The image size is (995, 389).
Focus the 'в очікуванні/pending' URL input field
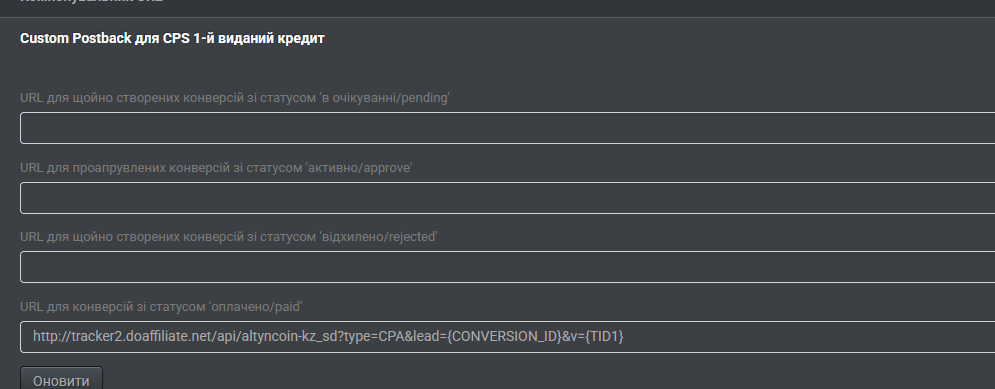pyautogui.click(x=508, y=128)
